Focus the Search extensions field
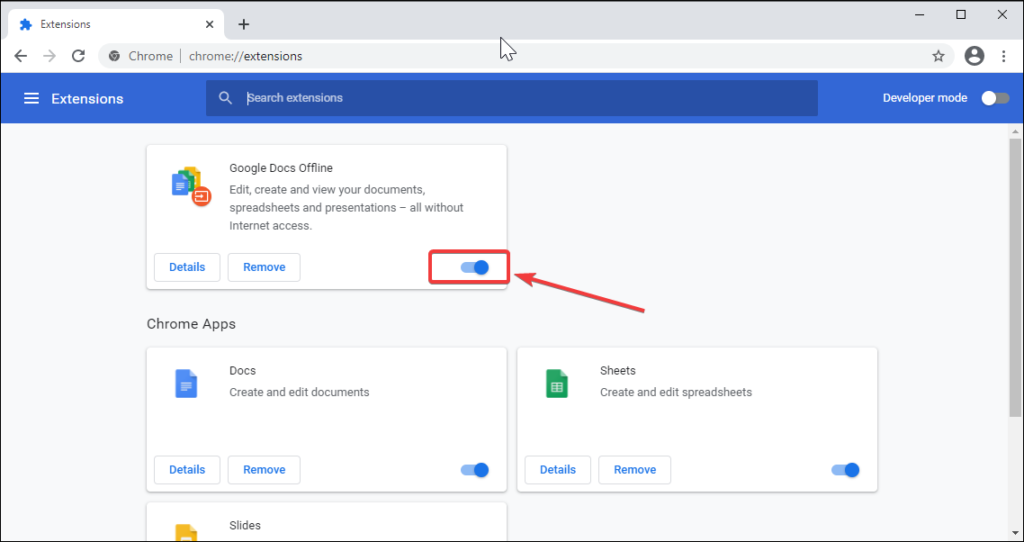 point(512,98)
